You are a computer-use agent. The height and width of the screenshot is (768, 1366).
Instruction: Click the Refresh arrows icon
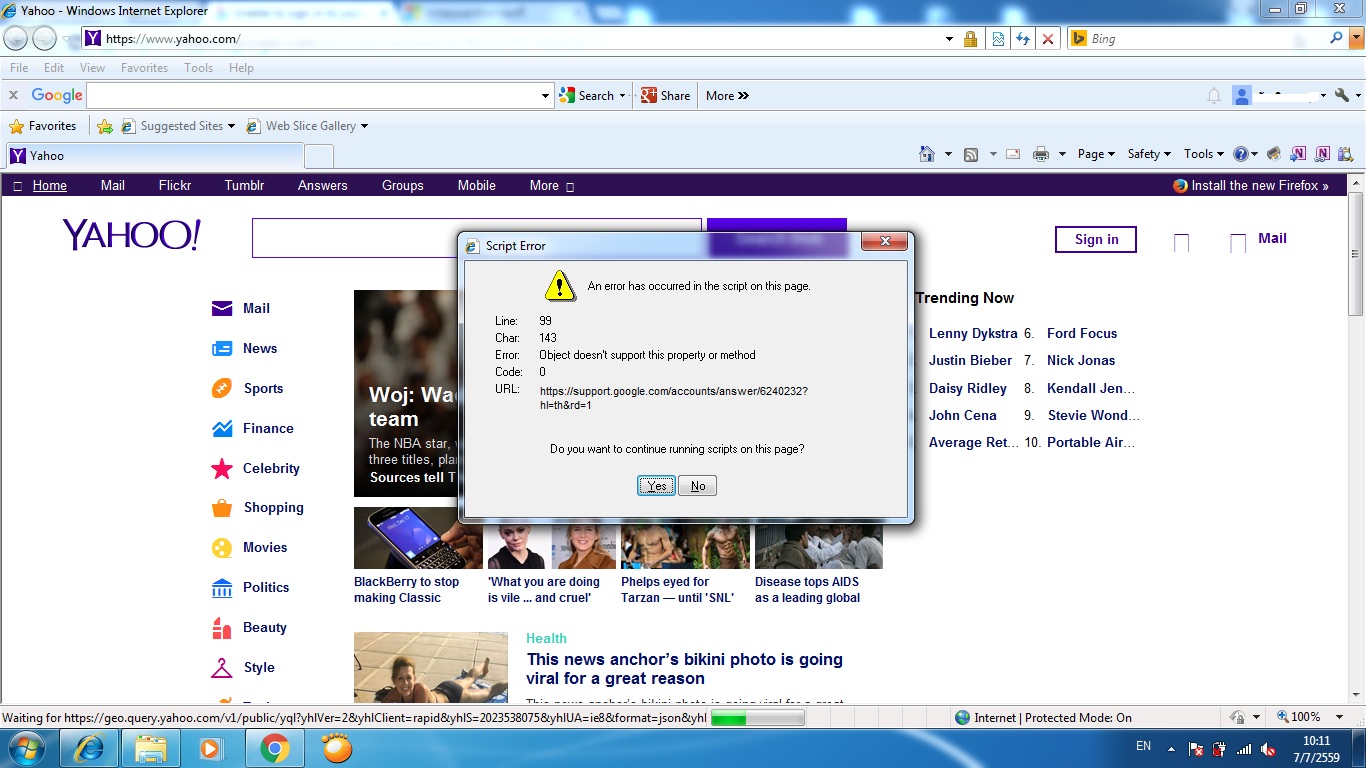coord(1022,39)
